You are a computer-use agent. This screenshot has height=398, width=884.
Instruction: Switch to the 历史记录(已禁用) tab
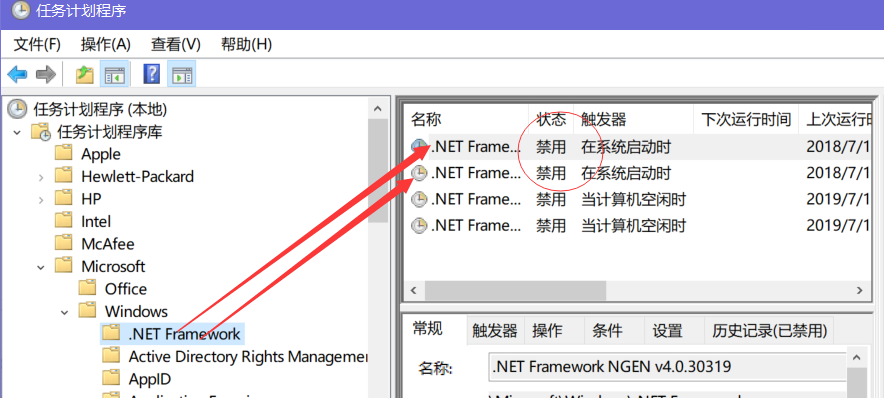click(770, 331)
